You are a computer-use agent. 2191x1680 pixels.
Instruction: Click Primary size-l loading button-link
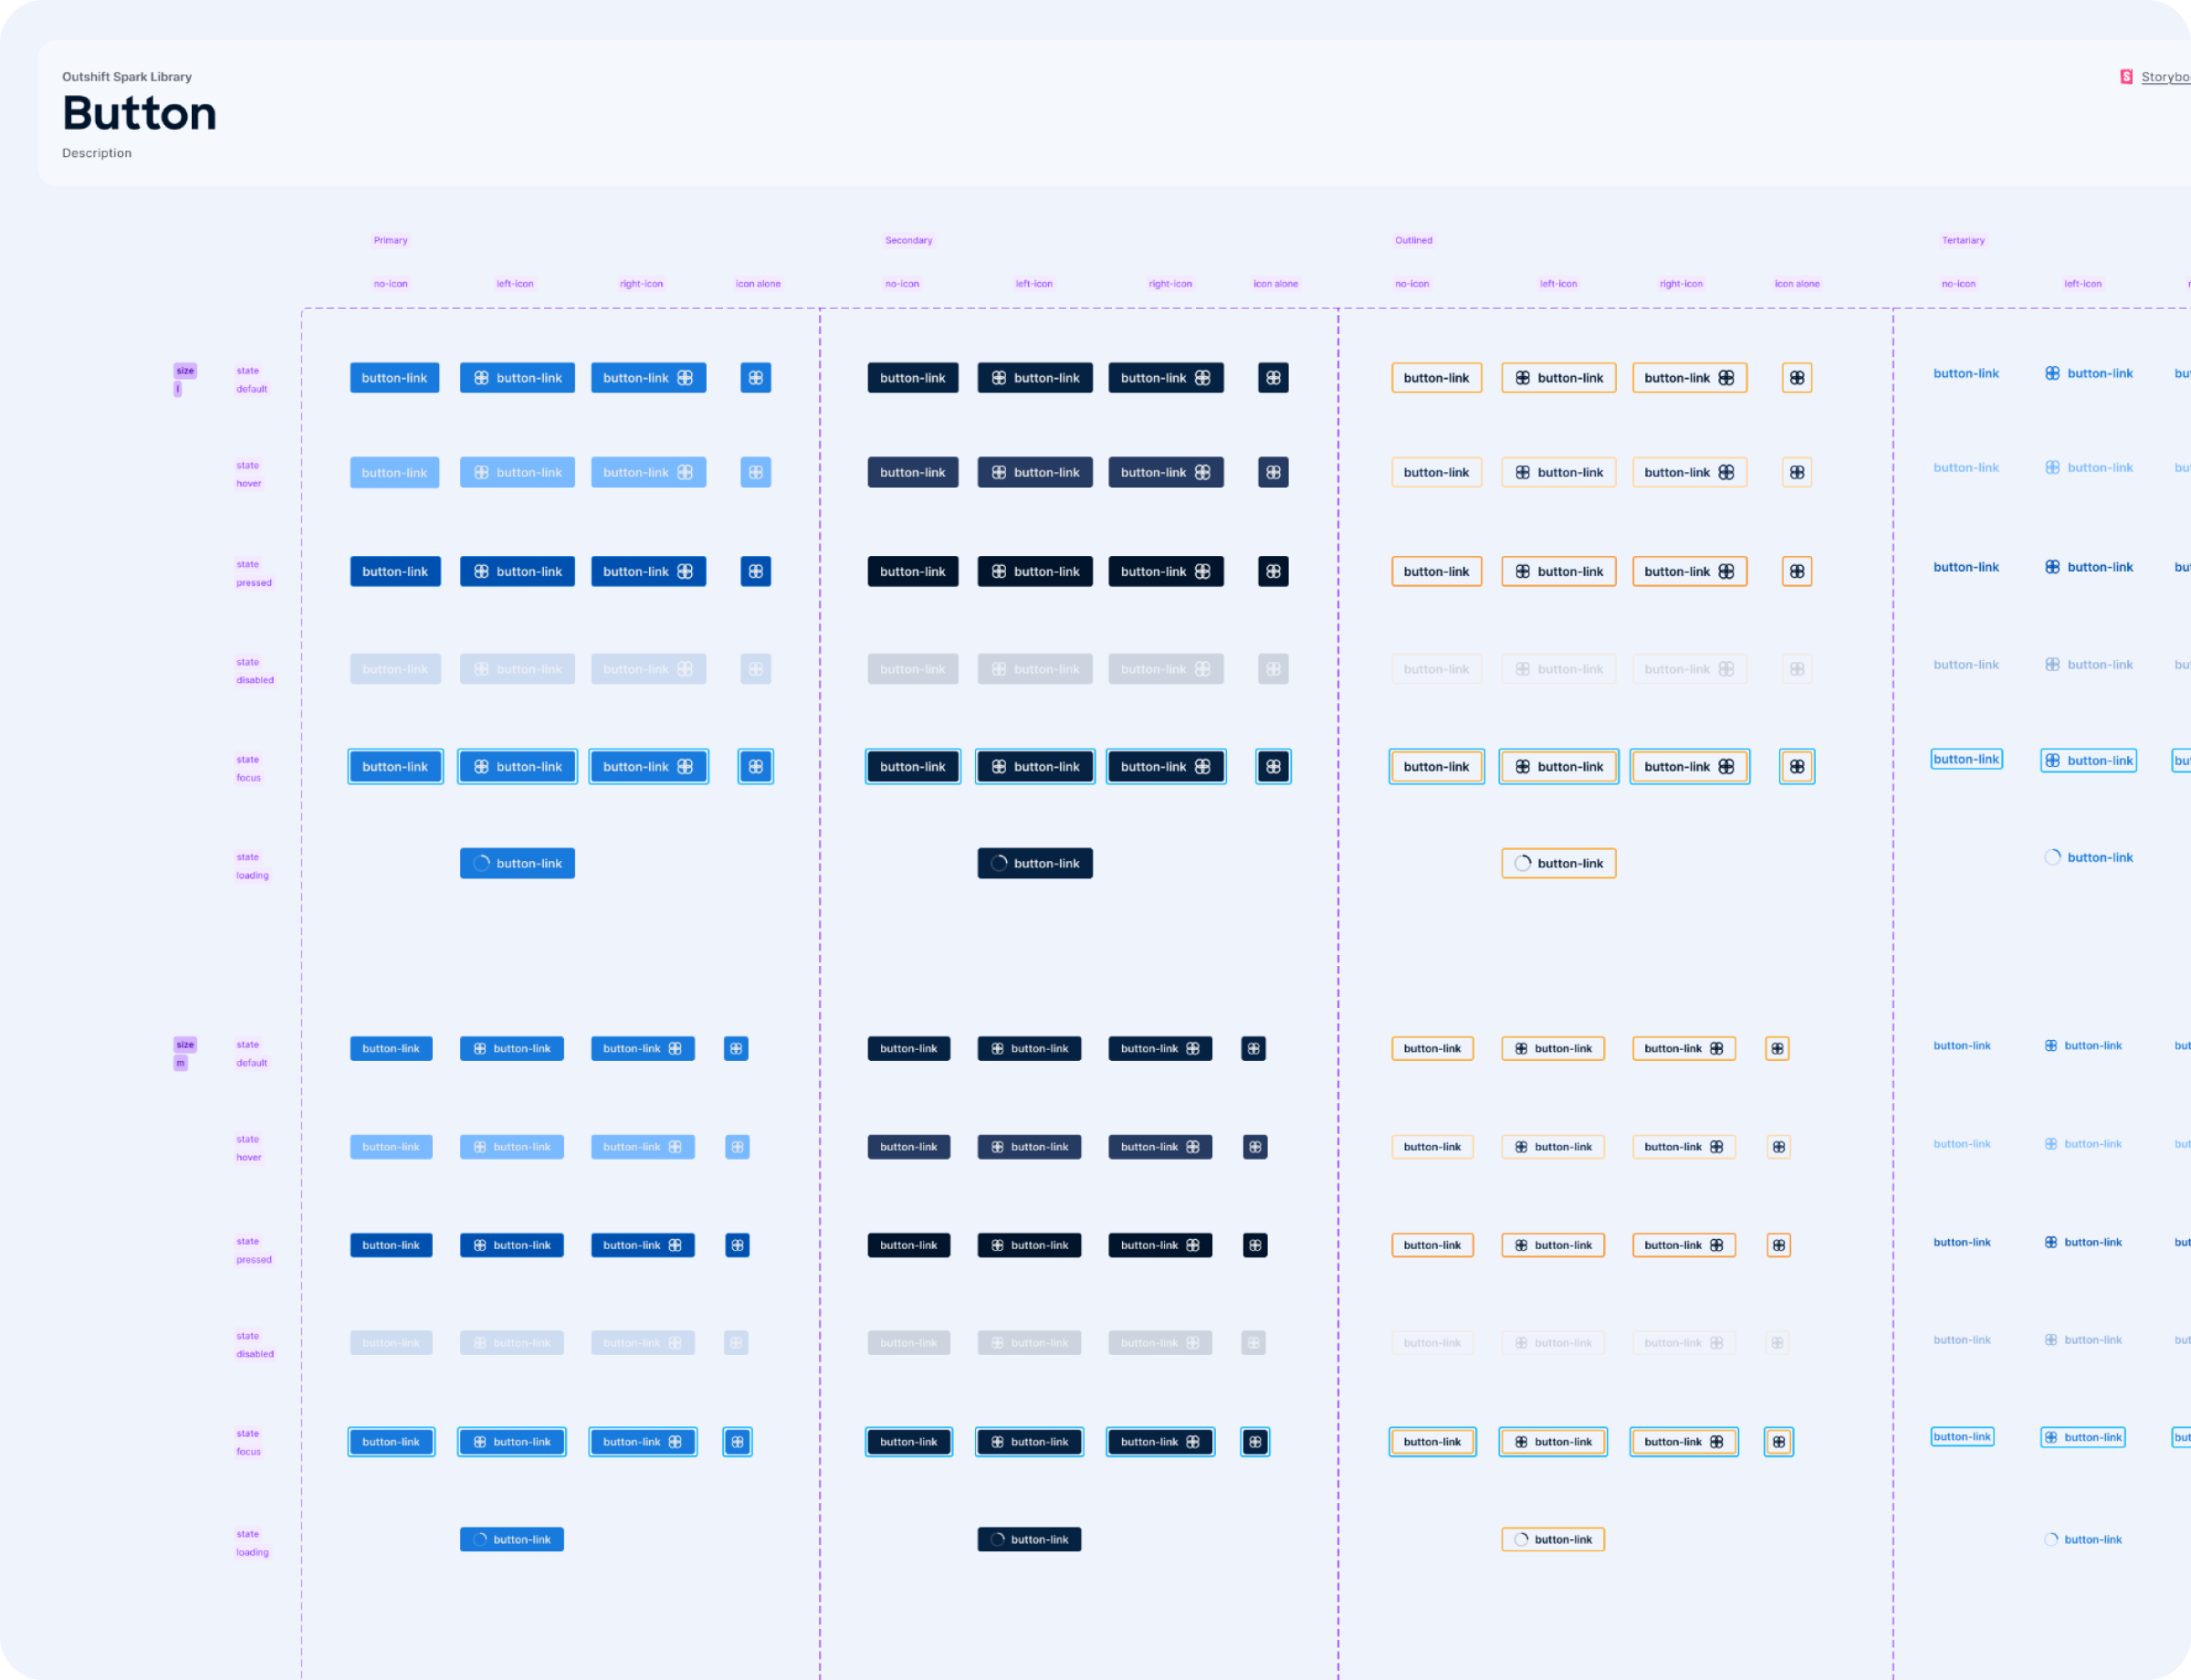pyautogui.click(x=517, y=863)
